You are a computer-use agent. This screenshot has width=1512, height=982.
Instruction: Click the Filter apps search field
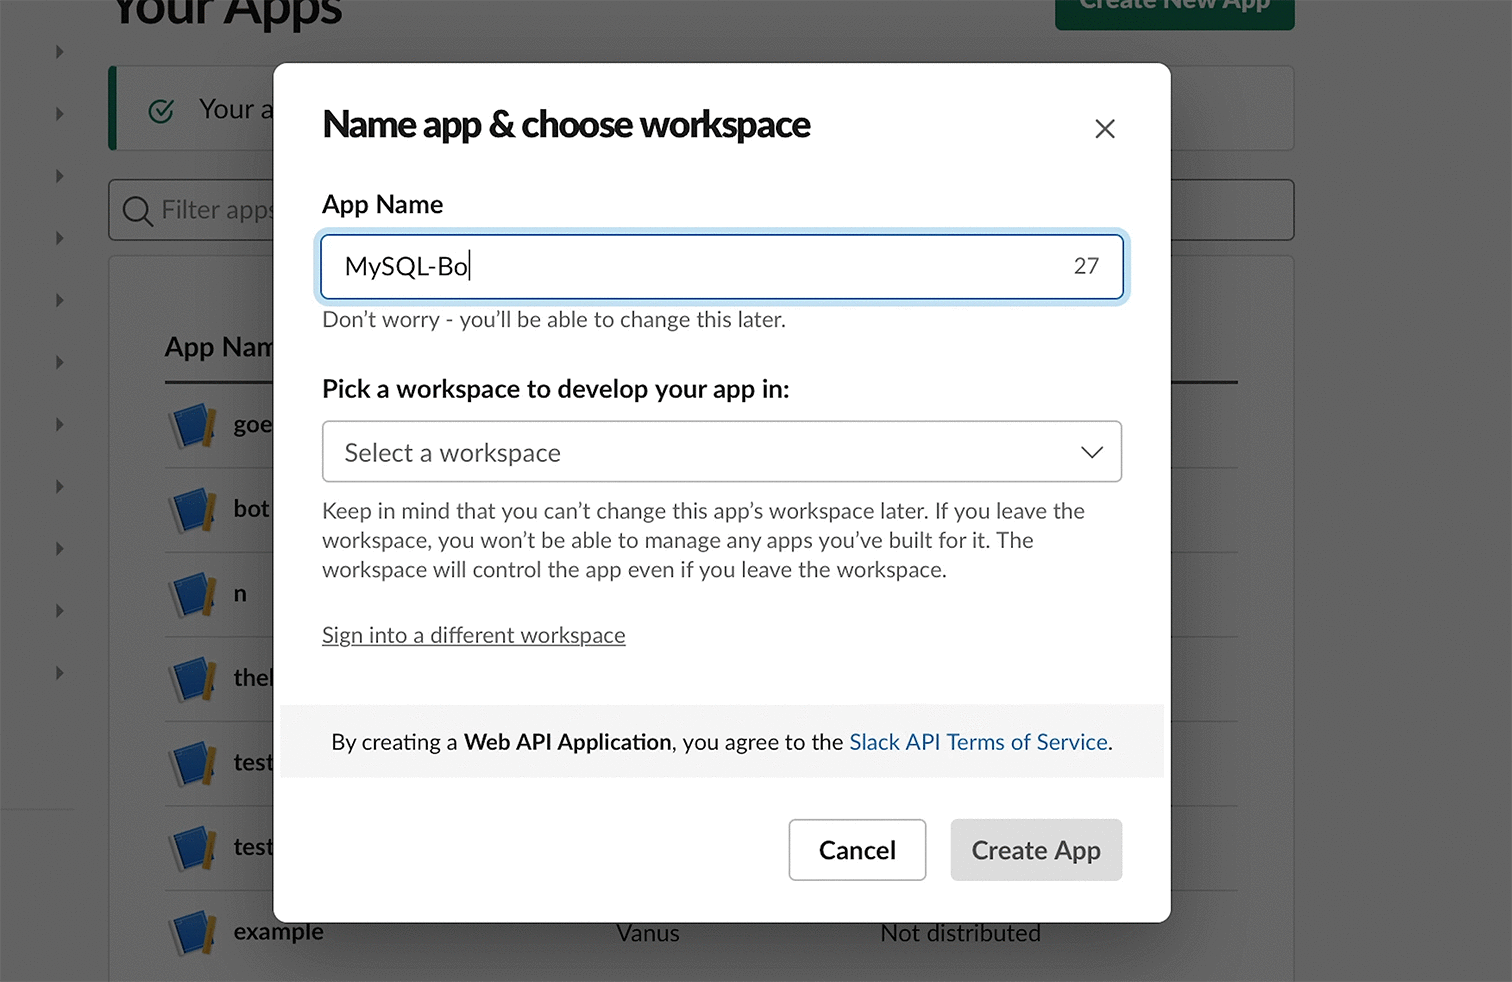[x=190, y=210]
